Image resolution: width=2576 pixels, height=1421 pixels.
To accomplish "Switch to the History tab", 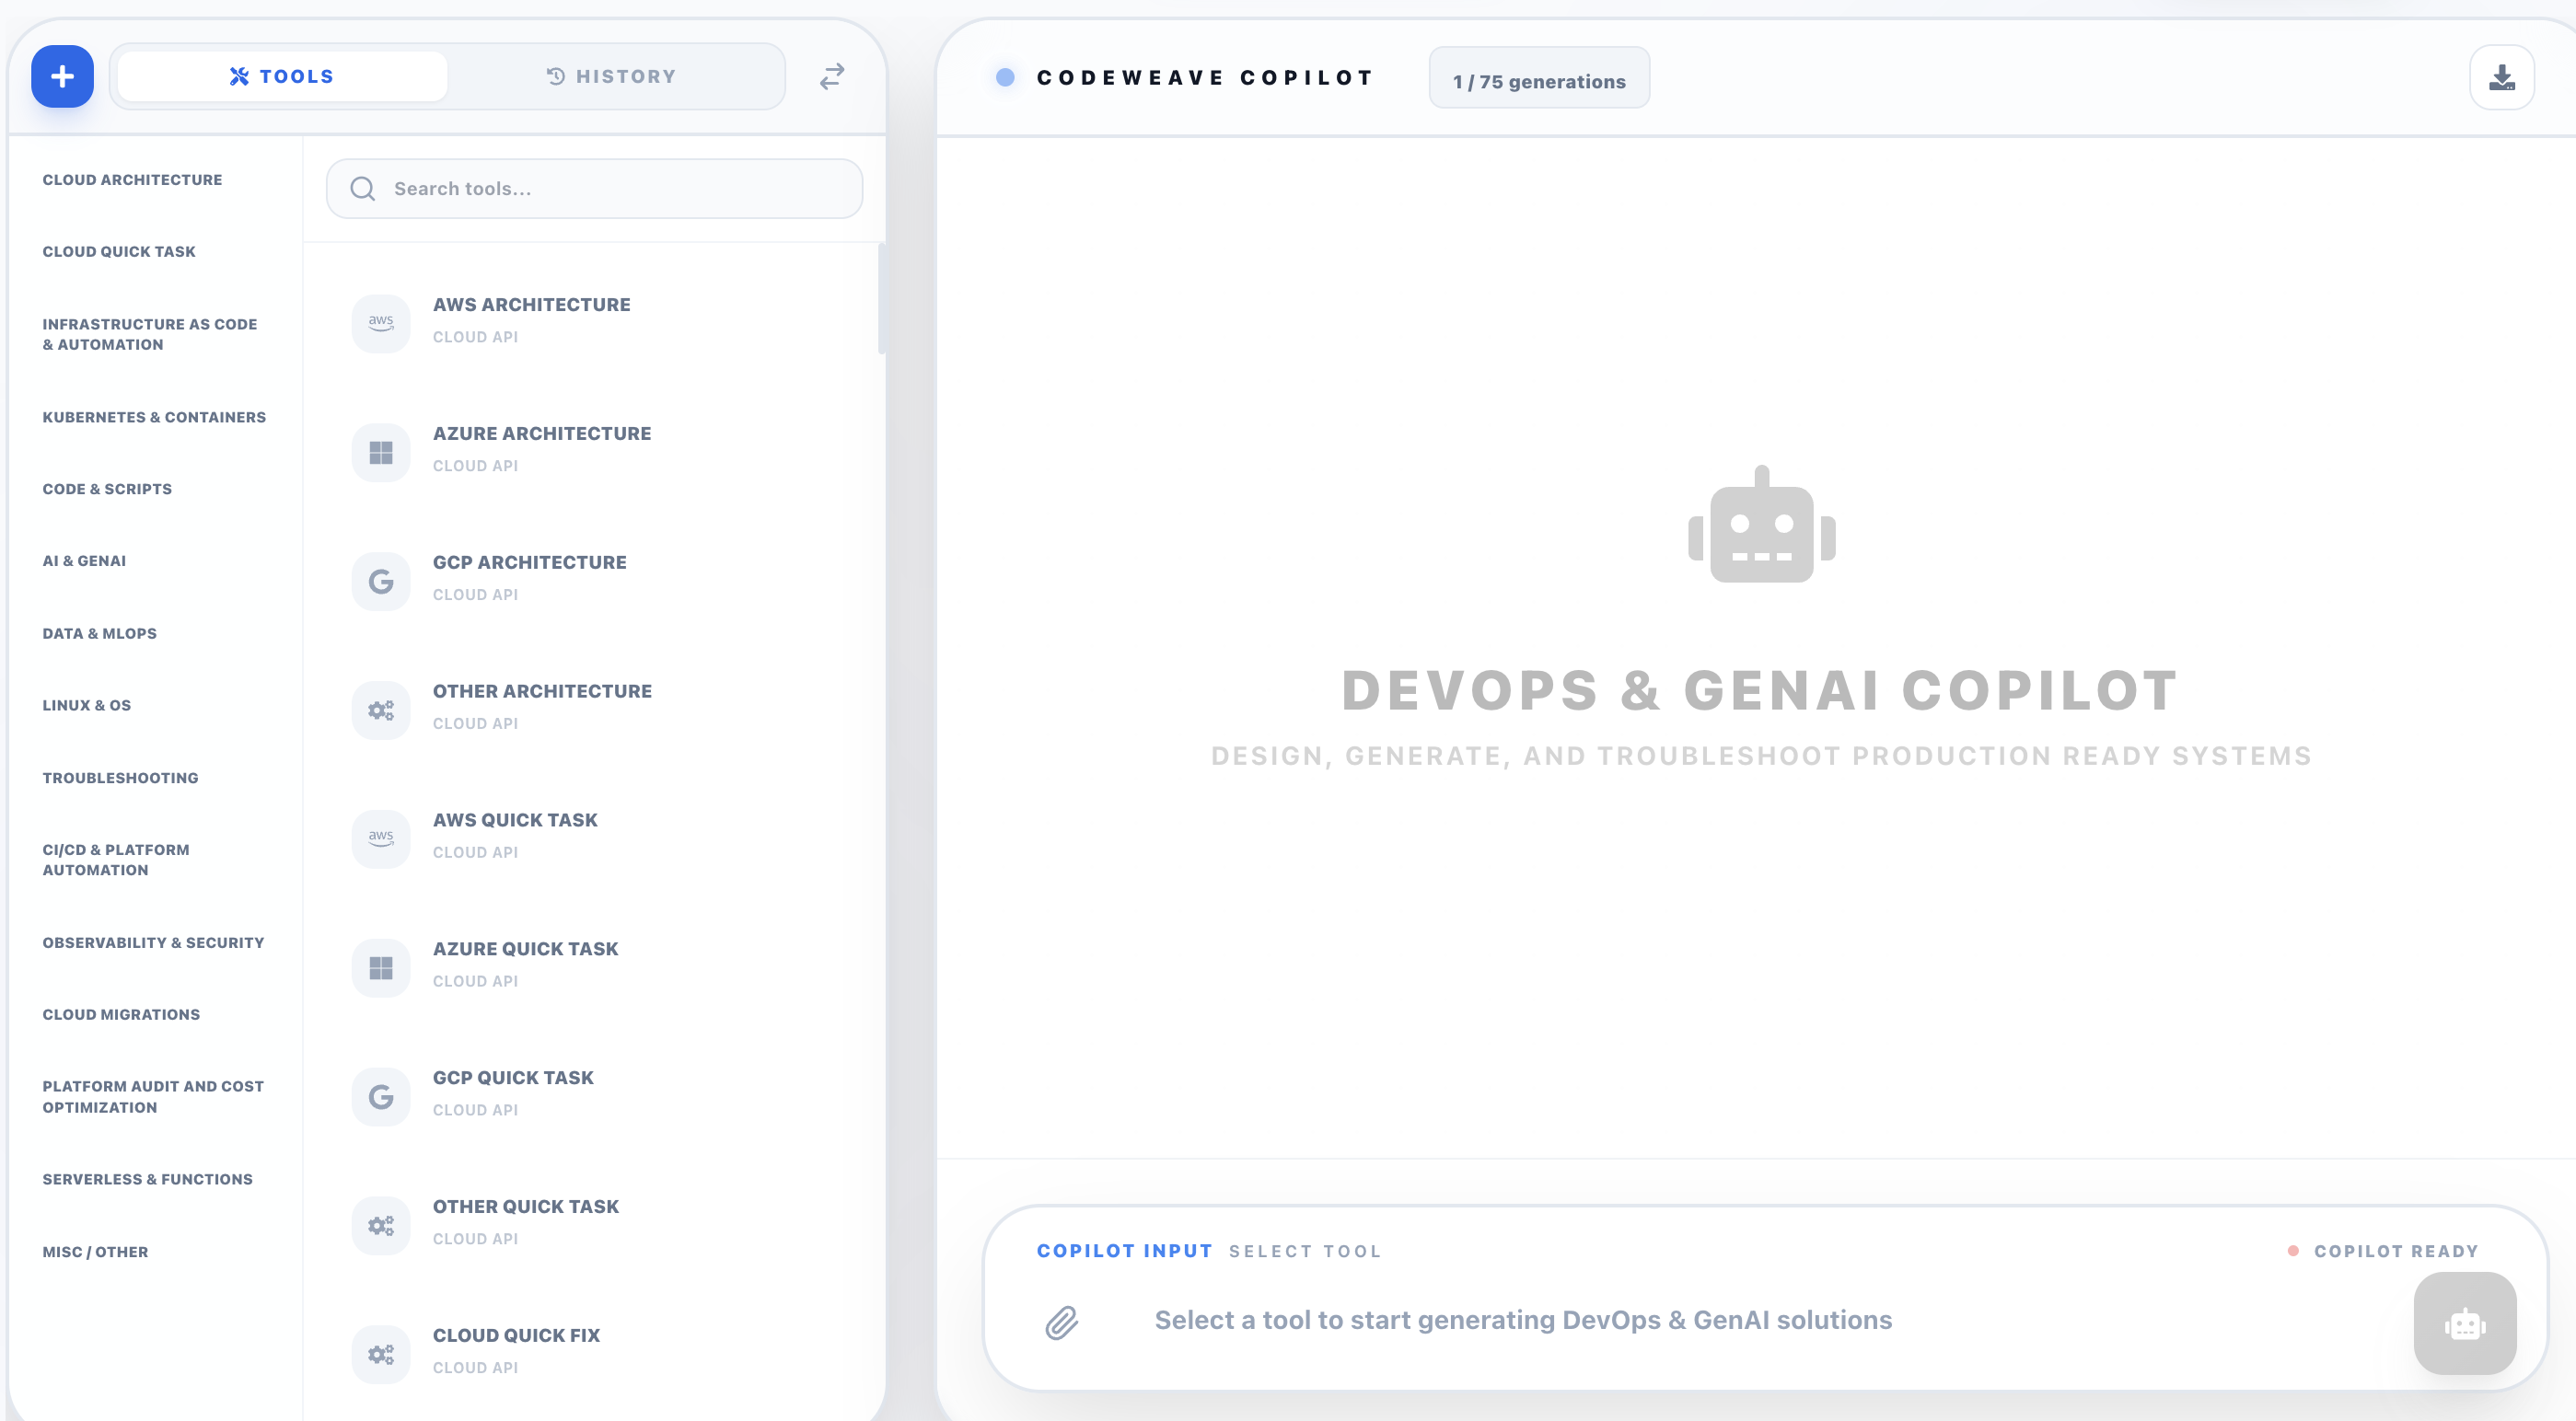I will coord(612,75).
